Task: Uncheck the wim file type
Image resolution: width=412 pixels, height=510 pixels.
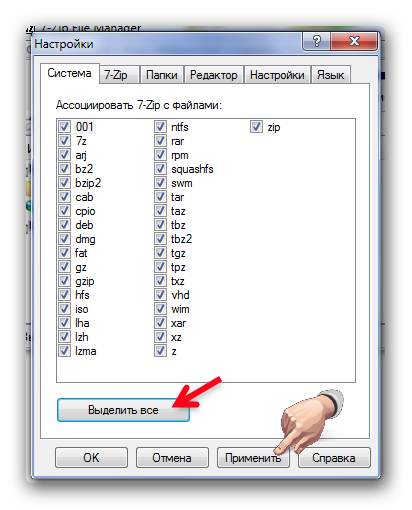Action: point(160,309)
